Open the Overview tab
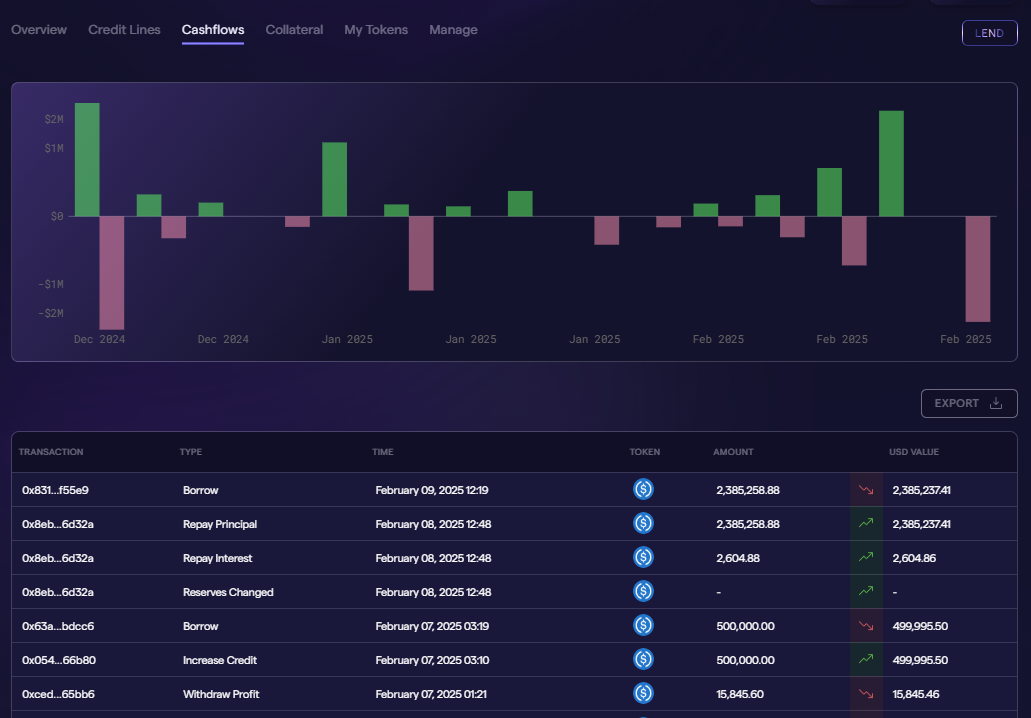 click(x=39, y=30)
